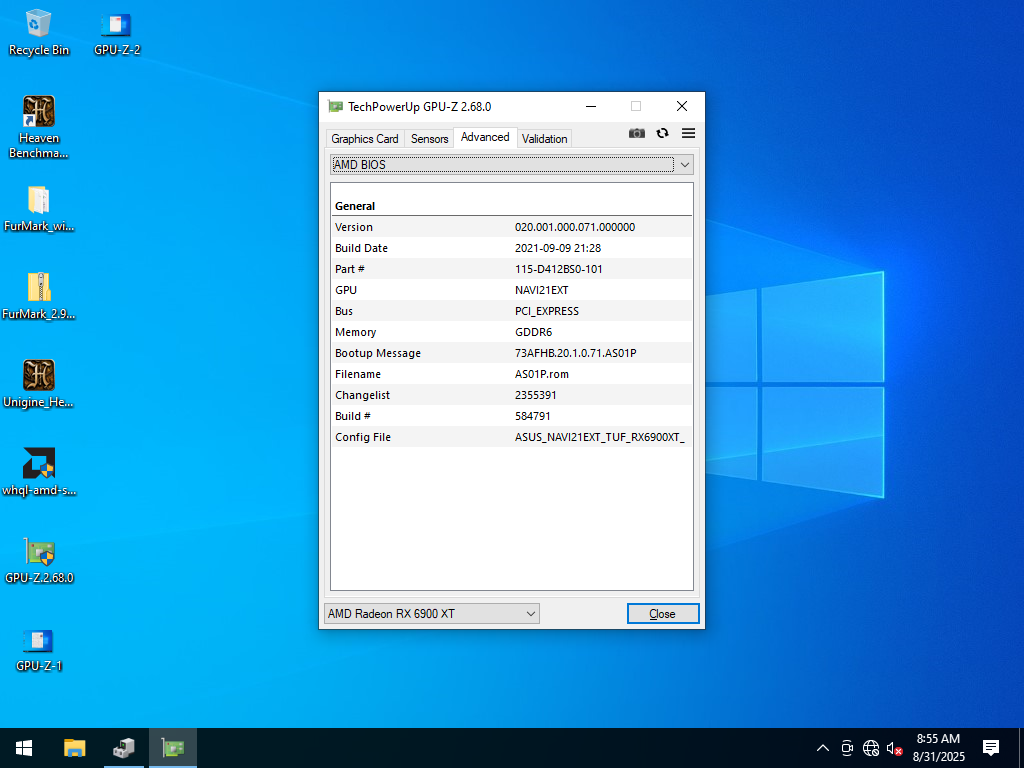1024x768 pixels.
Task: Switch to the Graphics Card tab
Action: (x=364, y=138)
